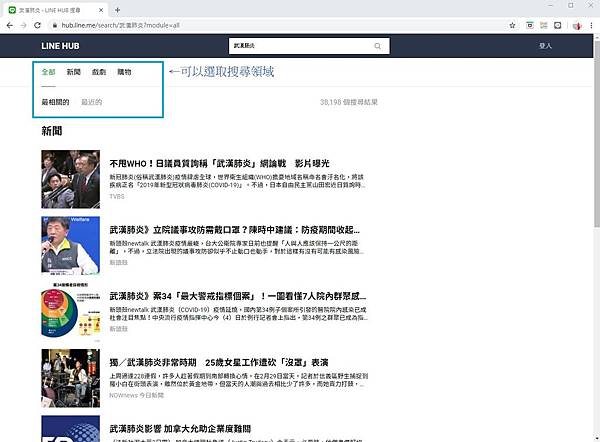Reload the current page

[x=37, y=25]
